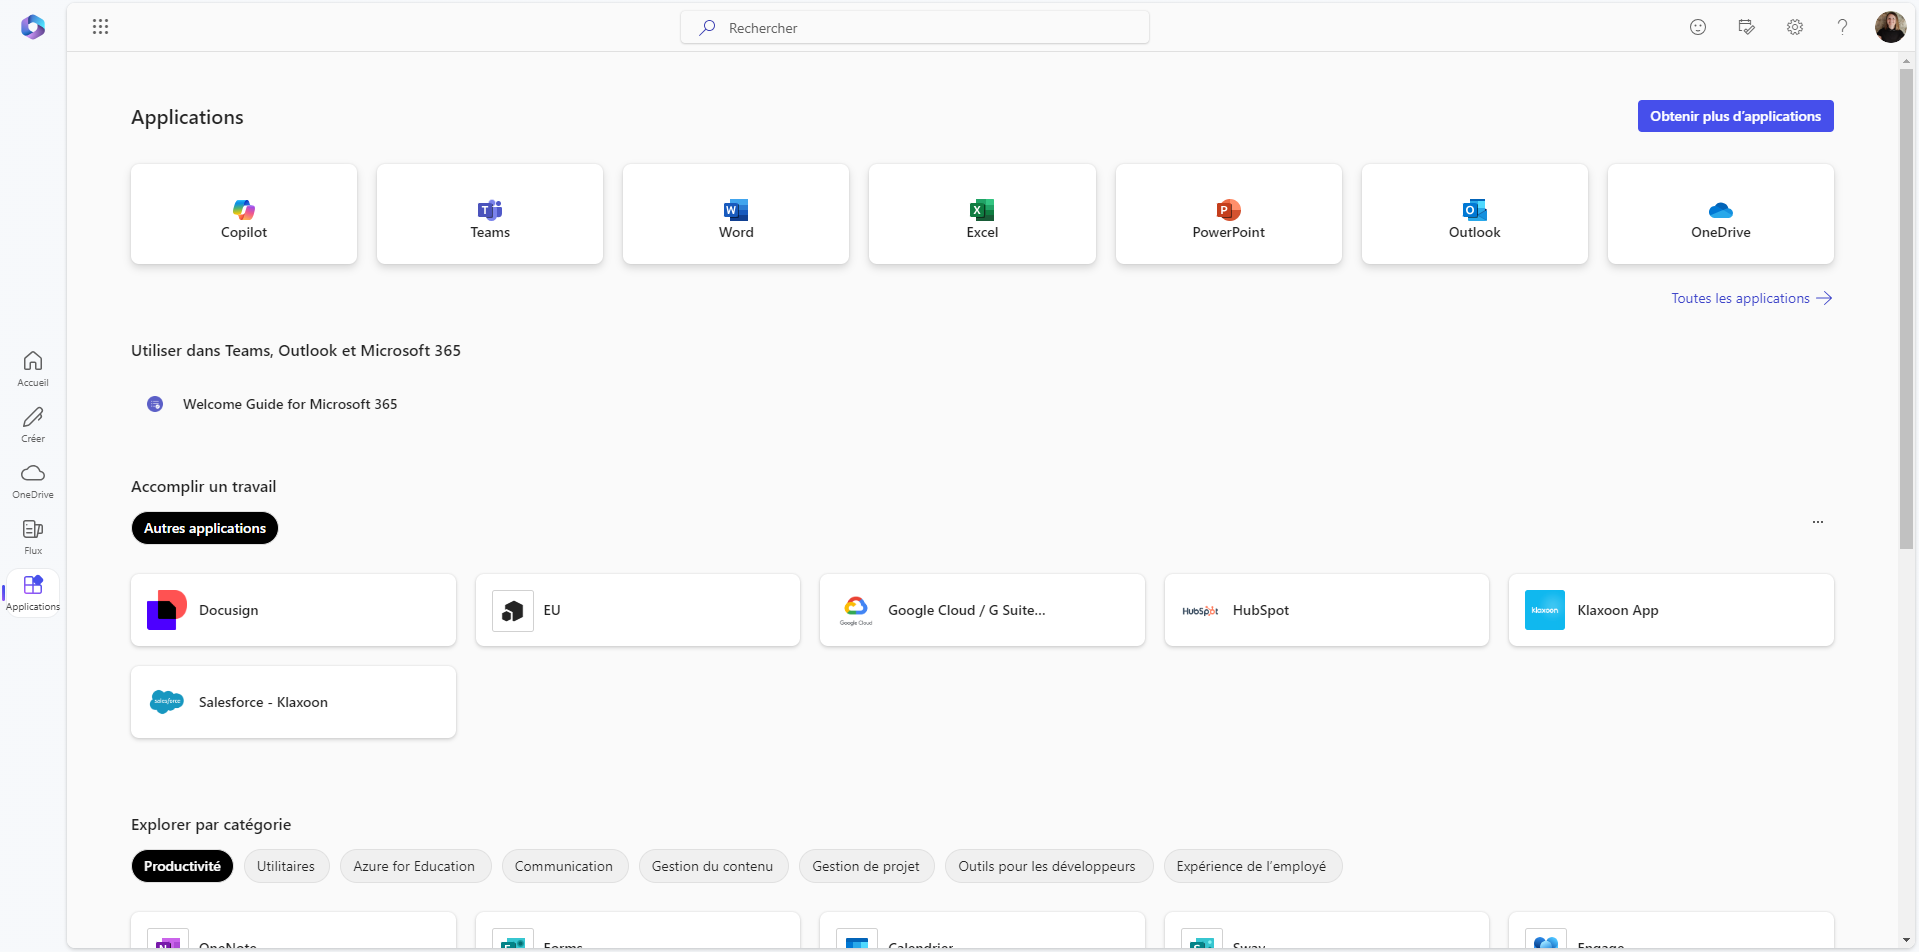Select the Gestion de projet category
This screenshot has height=952, width=1919.
866,866
